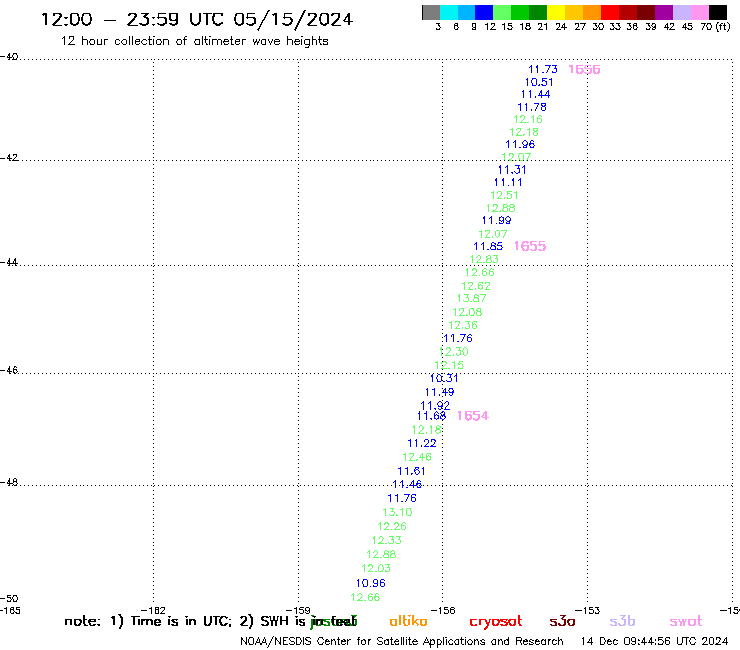Click the cryosat satellite label

[x=496, y=622]
